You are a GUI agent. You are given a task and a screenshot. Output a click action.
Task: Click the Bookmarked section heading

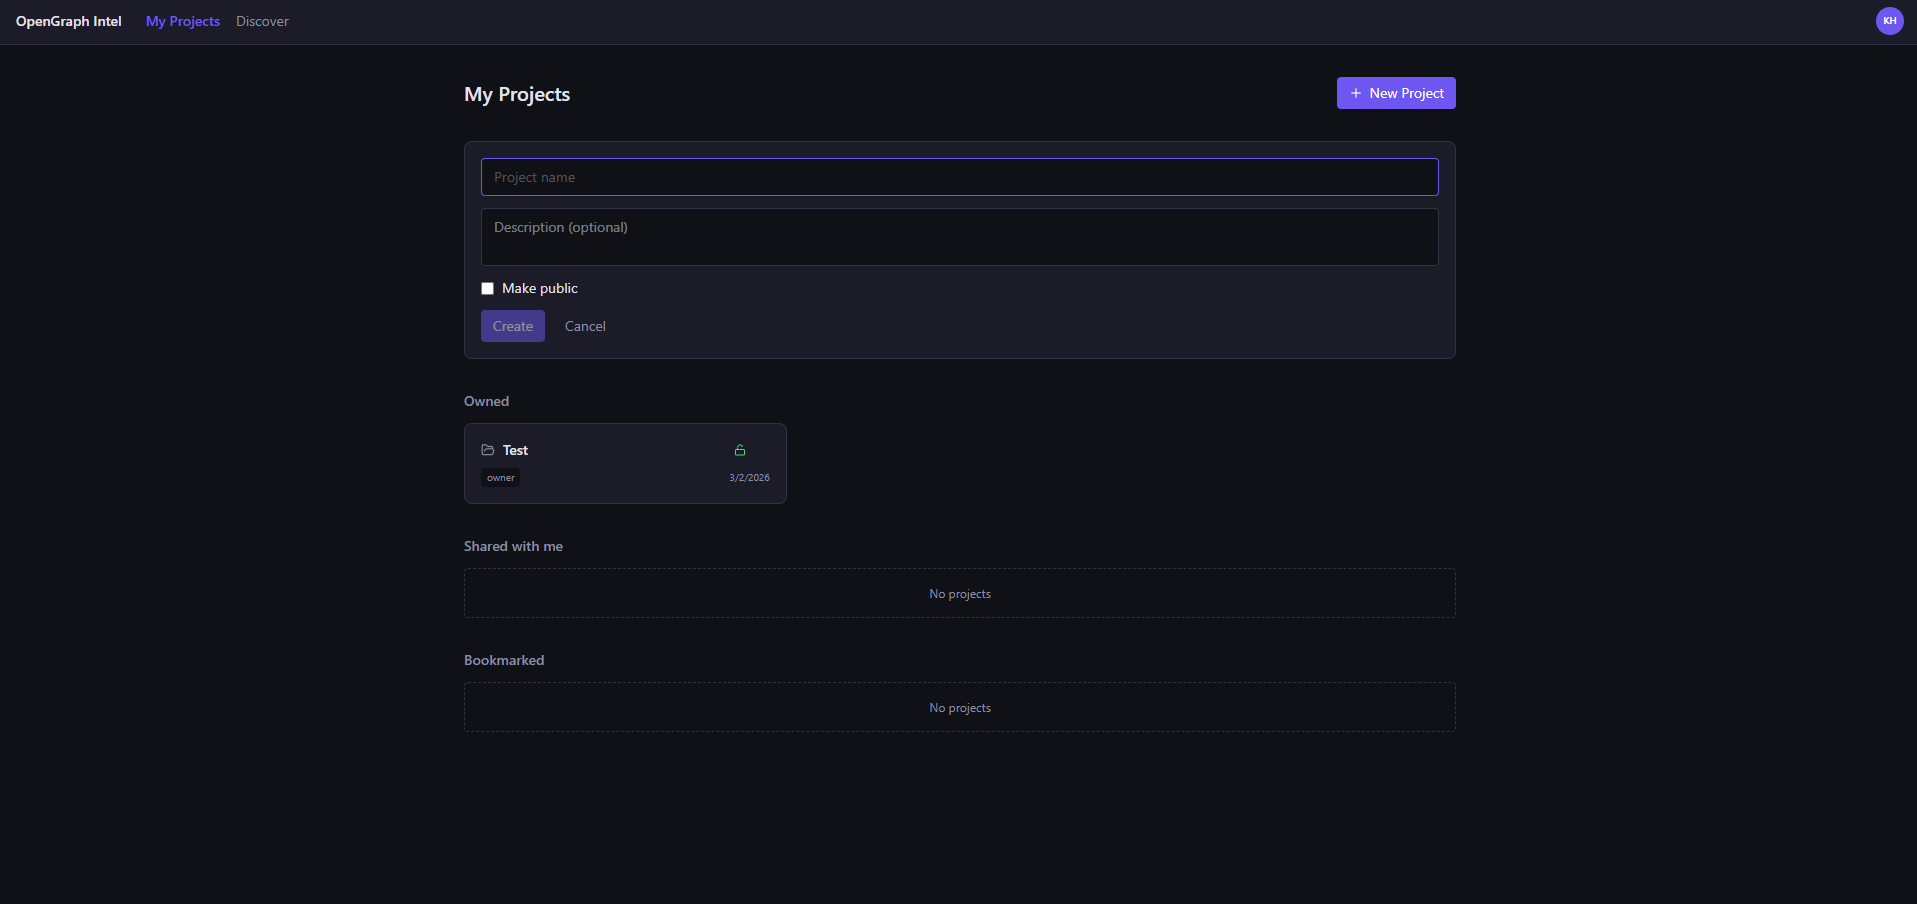point(503,660)
